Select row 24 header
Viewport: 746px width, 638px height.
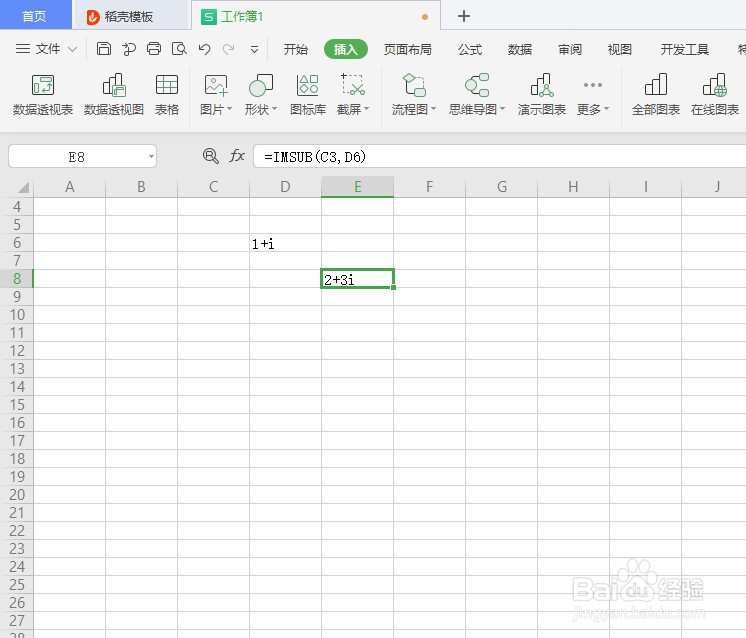tap(17, 567)
